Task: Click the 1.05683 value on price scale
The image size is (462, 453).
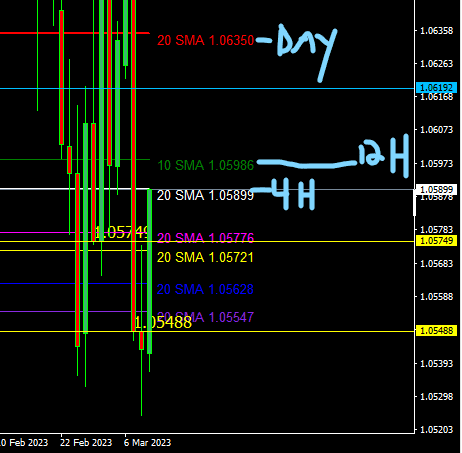Action: pos(437,264)
